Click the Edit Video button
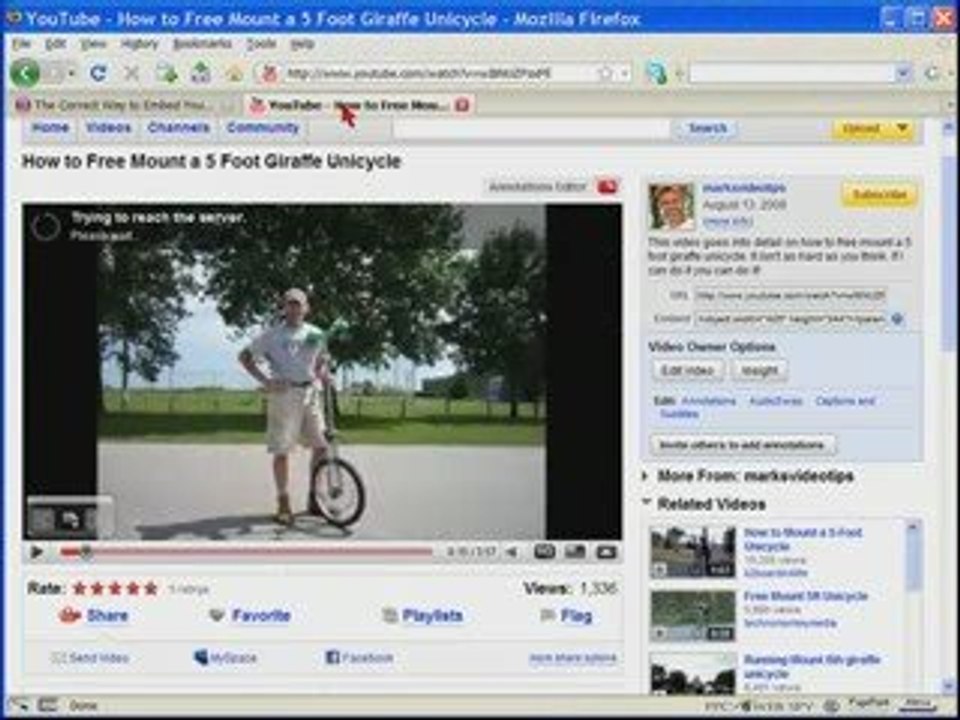960x720 pixels. (688, 370)
